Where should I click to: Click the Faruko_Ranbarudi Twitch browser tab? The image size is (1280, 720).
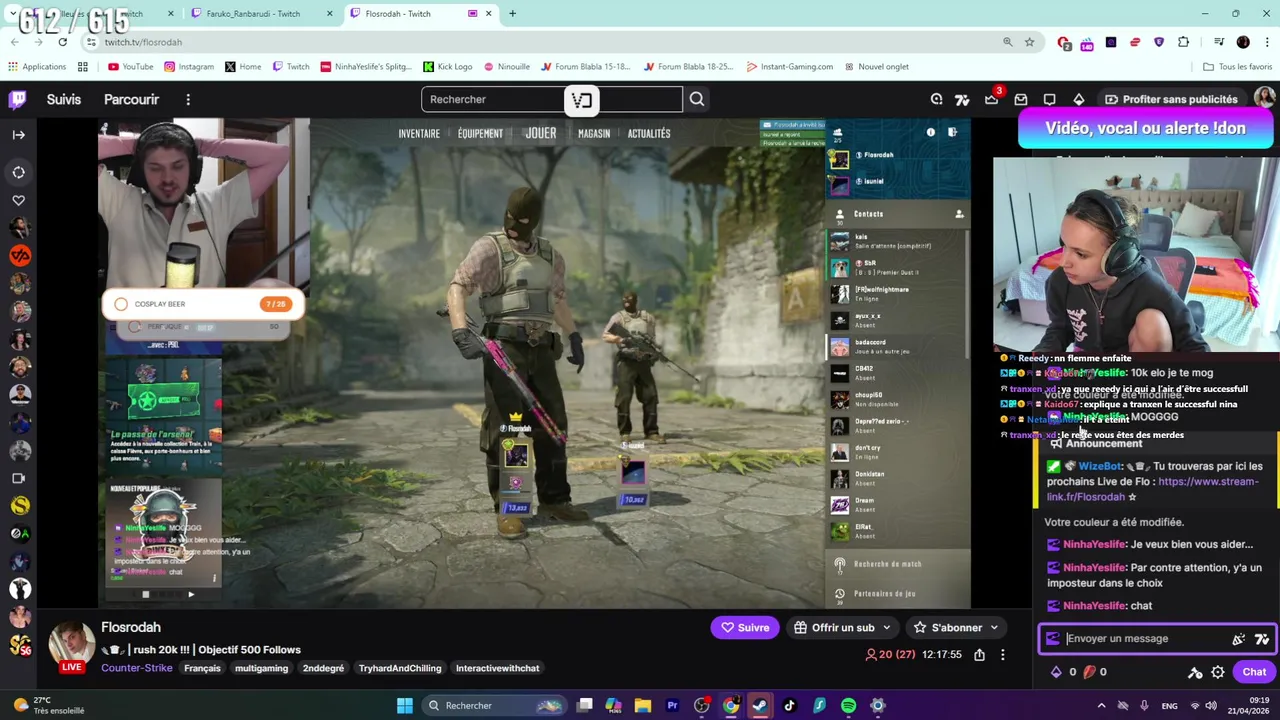(x=260, y=13)
